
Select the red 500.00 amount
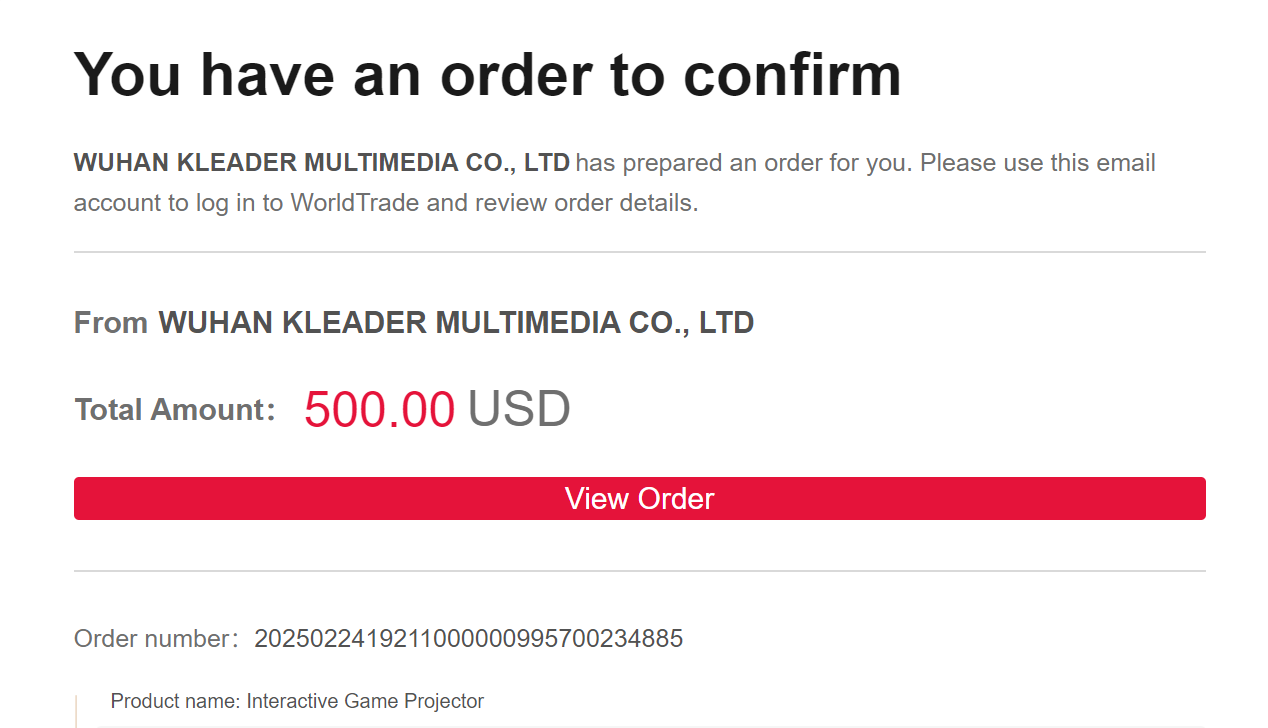pyautogui.click(x=379, y=410)
